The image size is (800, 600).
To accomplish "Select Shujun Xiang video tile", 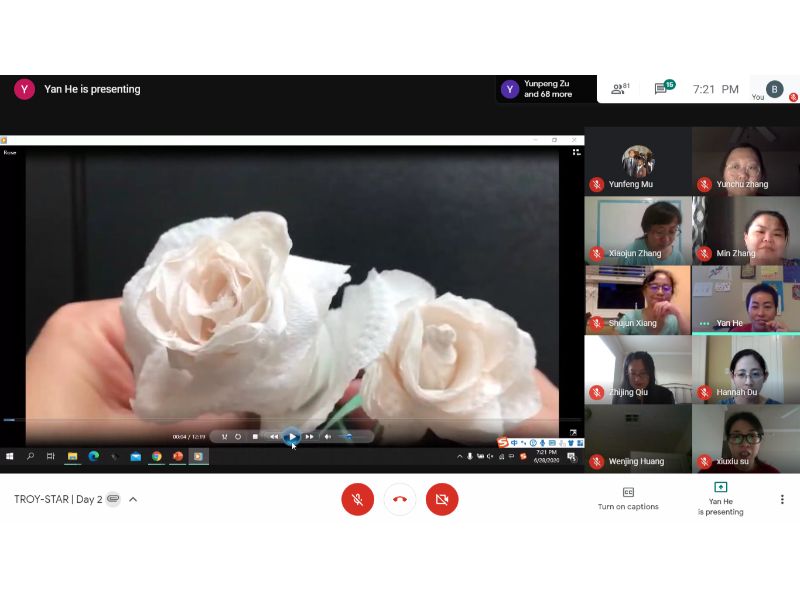I will point(637,300).
